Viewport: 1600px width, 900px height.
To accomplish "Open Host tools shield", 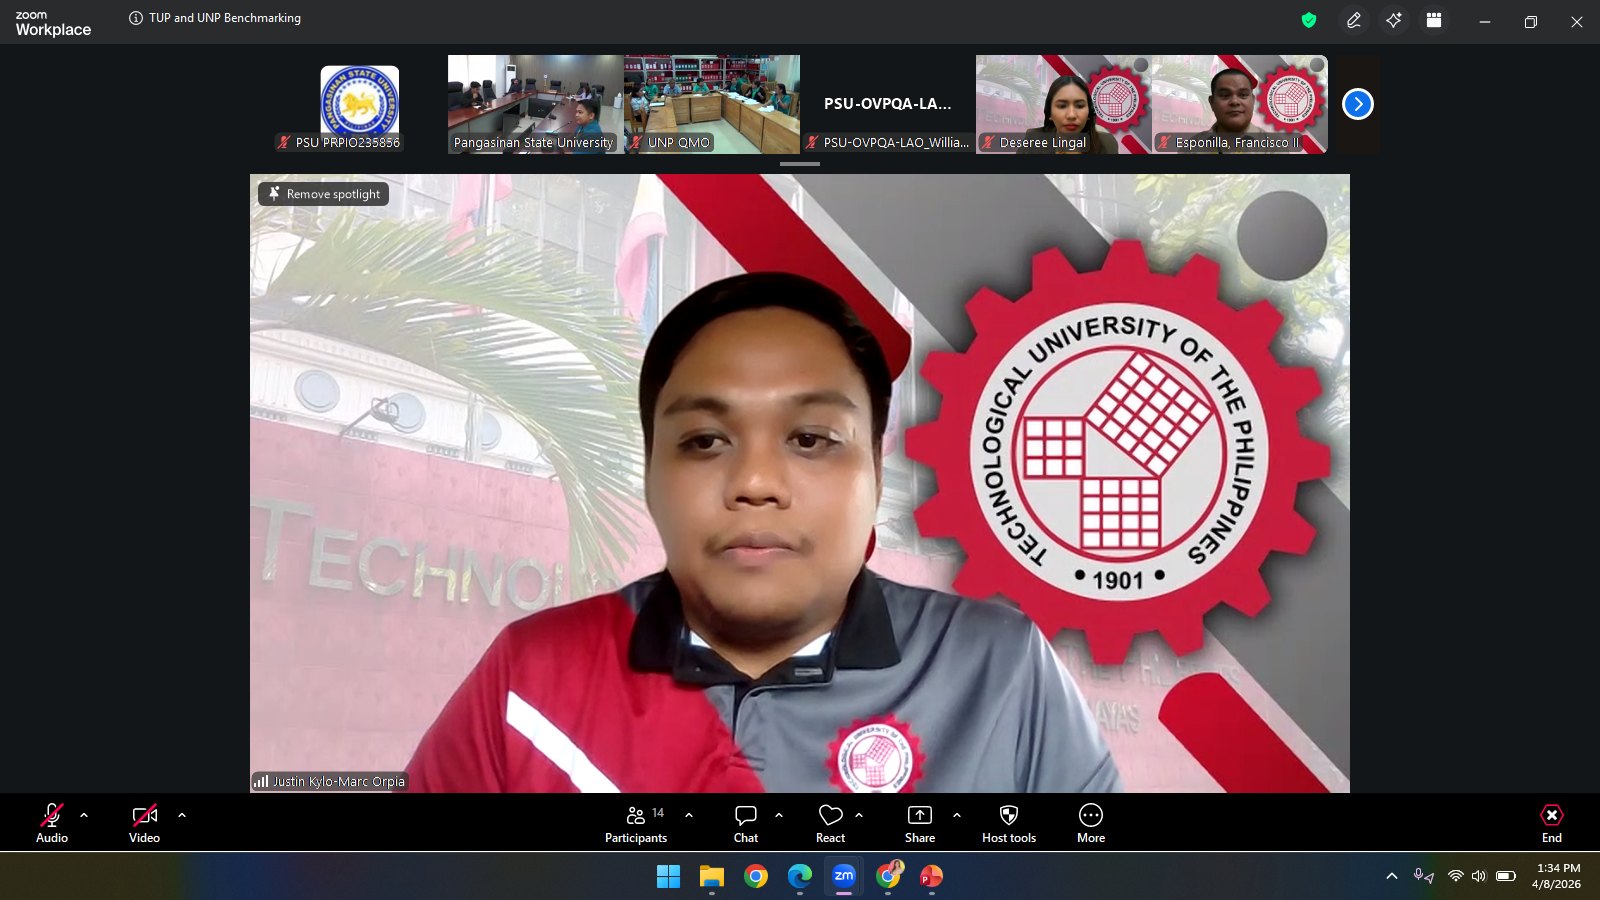I will pyautogui.click(x=1008, y=824).
